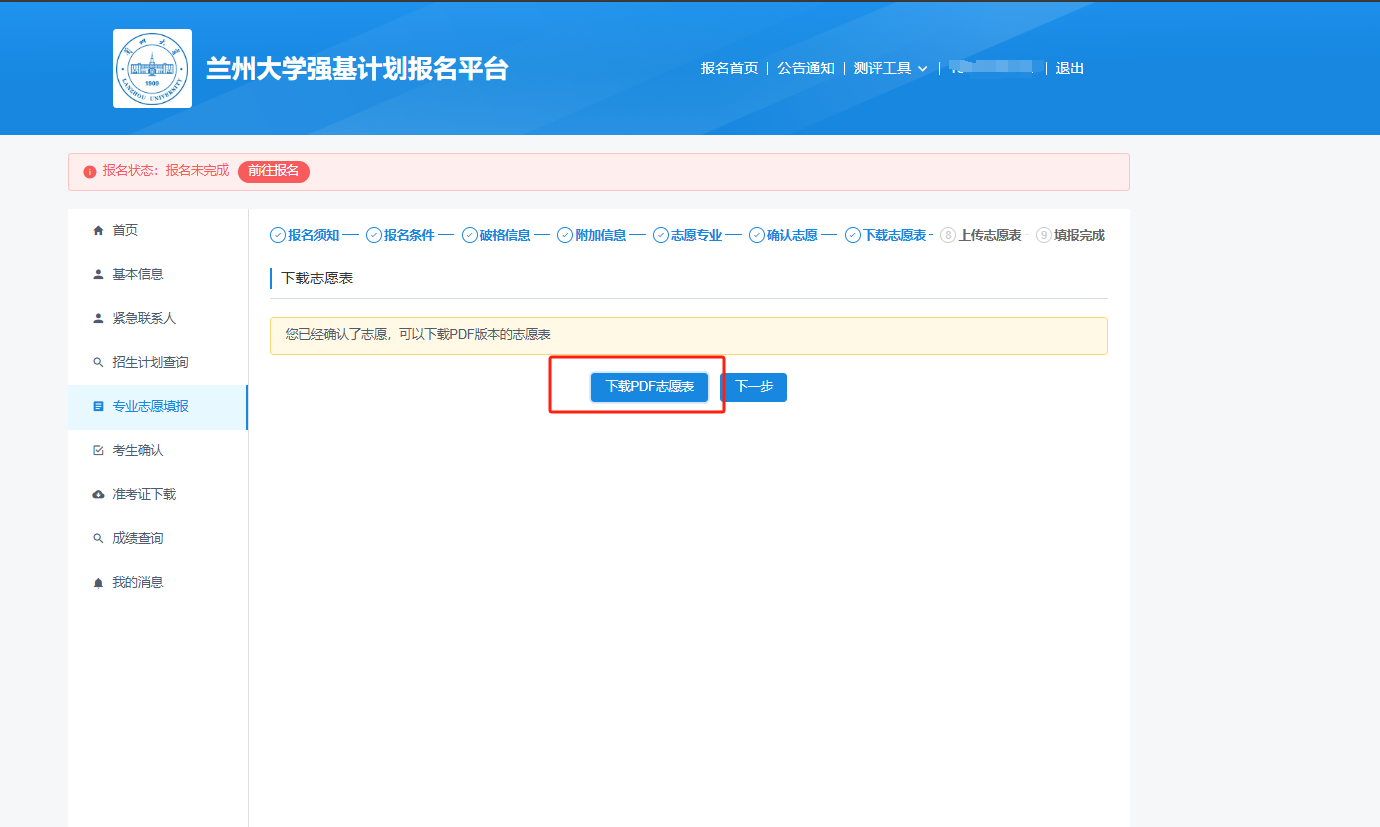
Task: Download the PDF with 下载PDF志愿表 button
Action: (649, 387)
